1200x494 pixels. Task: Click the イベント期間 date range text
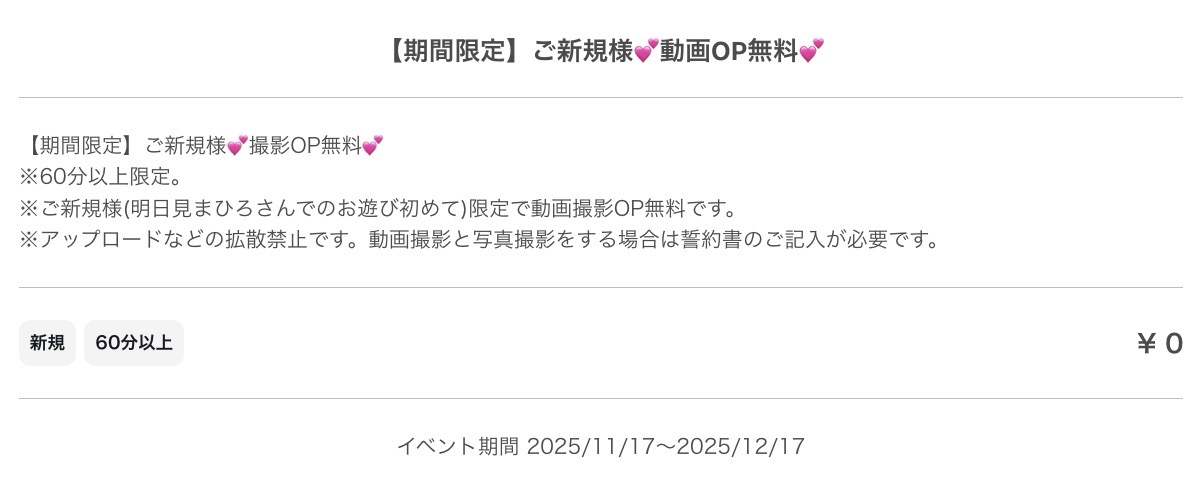(601, 446)
